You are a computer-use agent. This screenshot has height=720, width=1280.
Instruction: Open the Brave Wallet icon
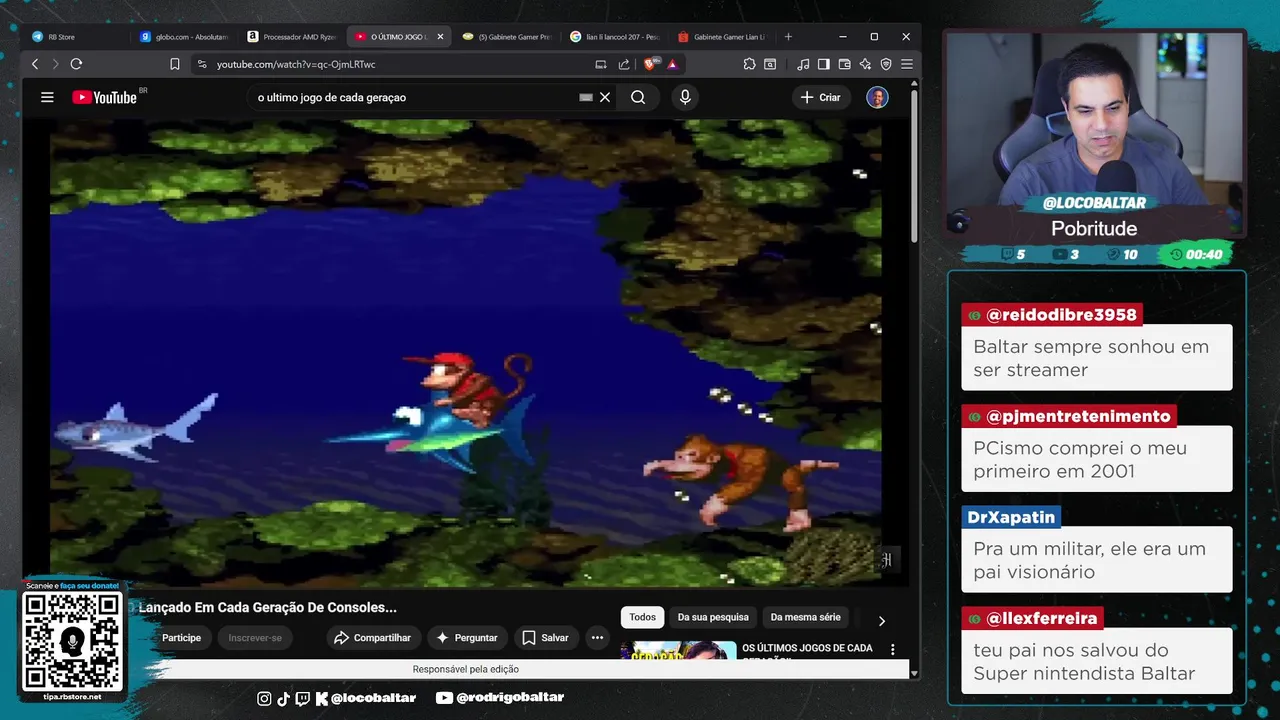click(x=845, y=64)
